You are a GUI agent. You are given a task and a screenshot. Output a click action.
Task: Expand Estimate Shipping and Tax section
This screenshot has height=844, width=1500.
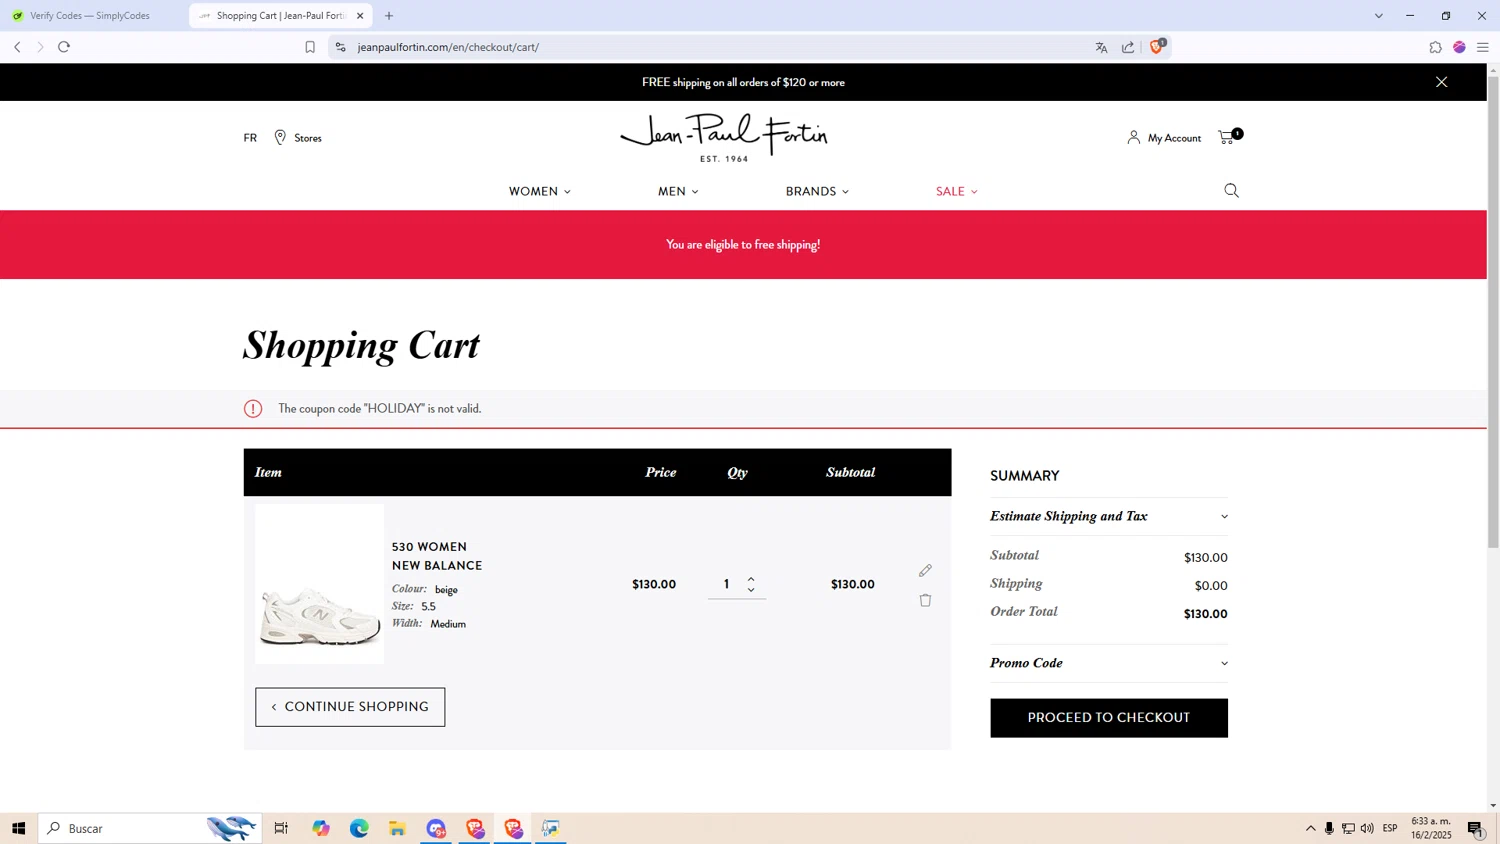pos(1108,516)
